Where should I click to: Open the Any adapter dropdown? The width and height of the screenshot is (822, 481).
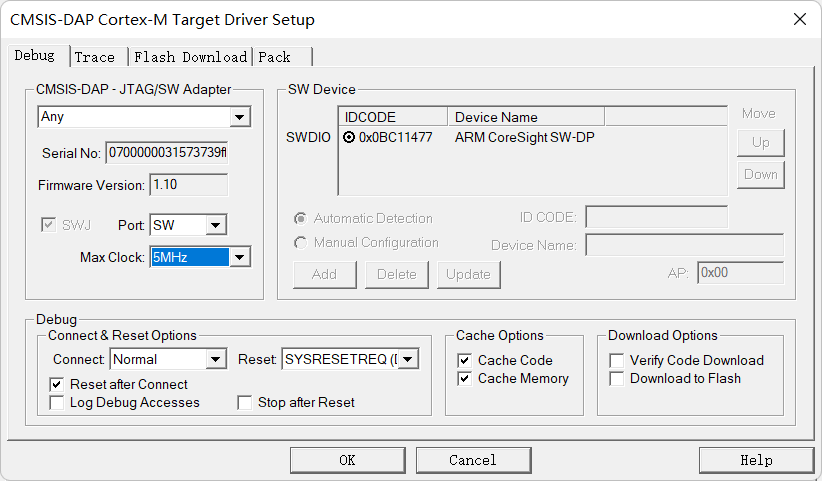(x=240, y=117)
